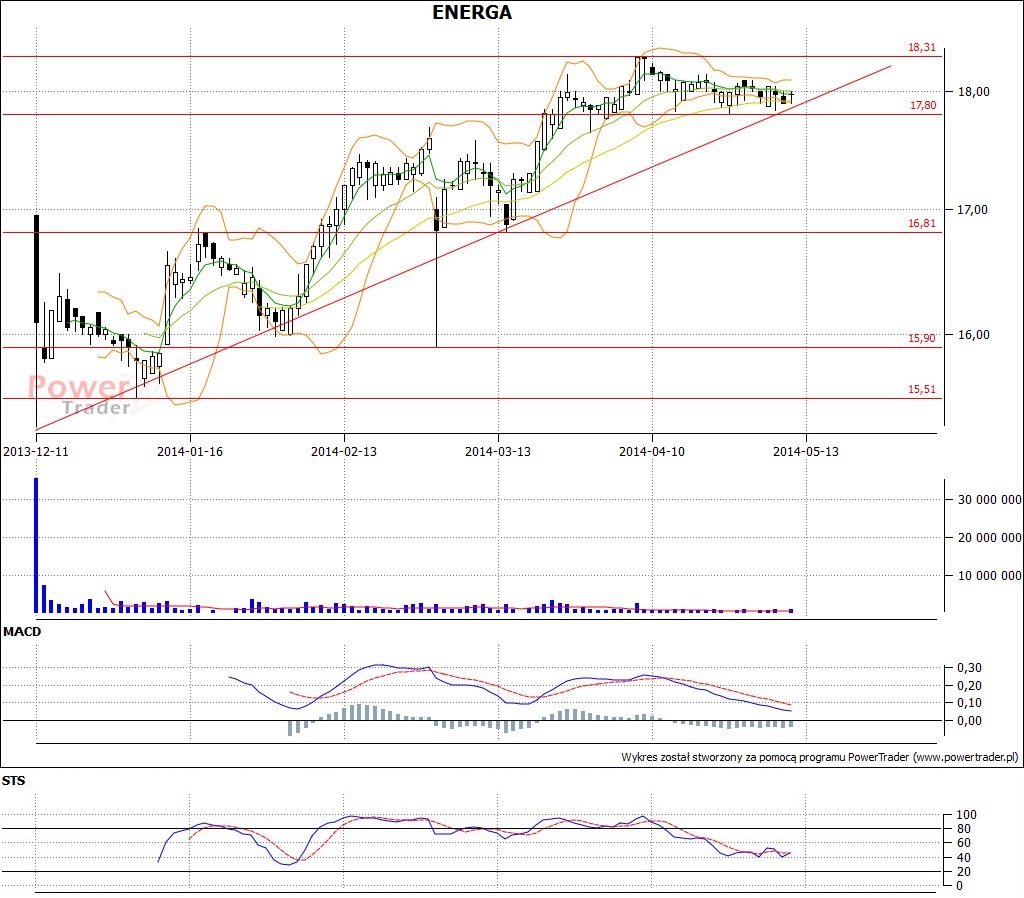Click the 0,10 MACD axis value
Image resolution: width=1024 pixels, height=898 pixels.
click(x=969, y=703)
